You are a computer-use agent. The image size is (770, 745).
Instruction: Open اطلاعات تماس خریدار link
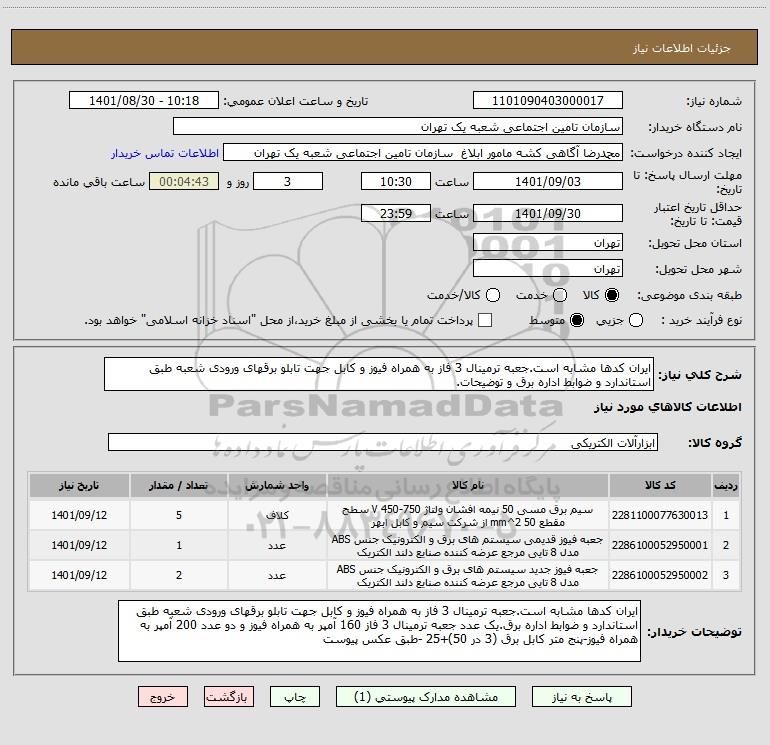coord(165,153)
